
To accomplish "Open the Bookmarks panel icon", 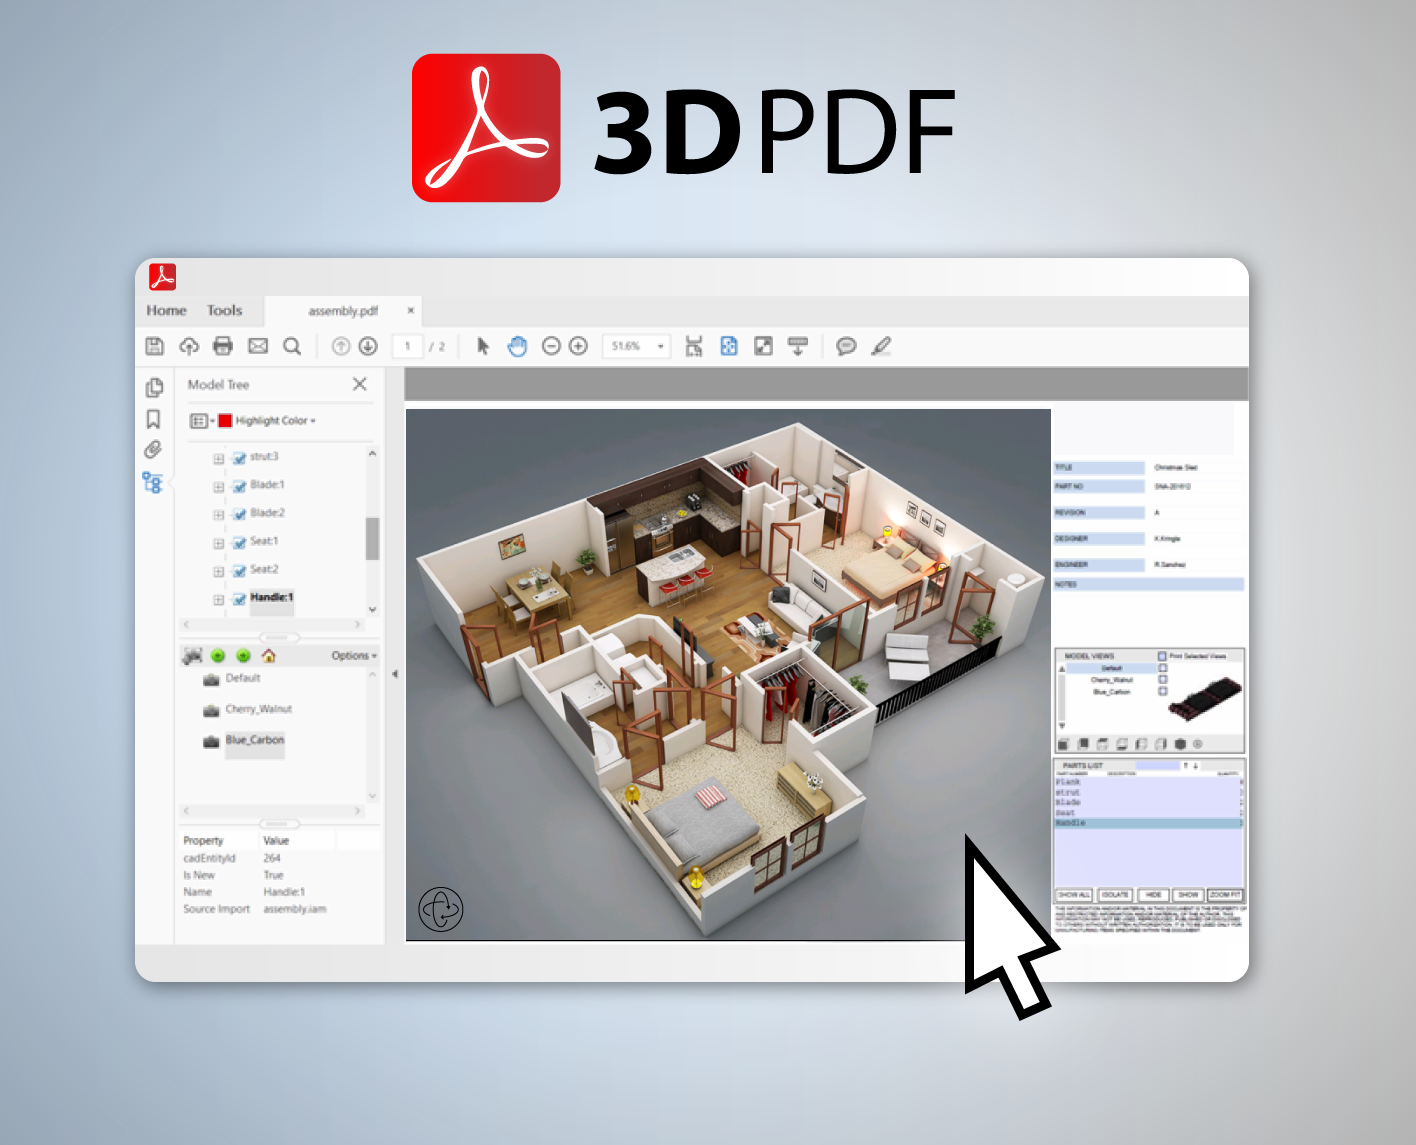I will click(x=153, y=419).
